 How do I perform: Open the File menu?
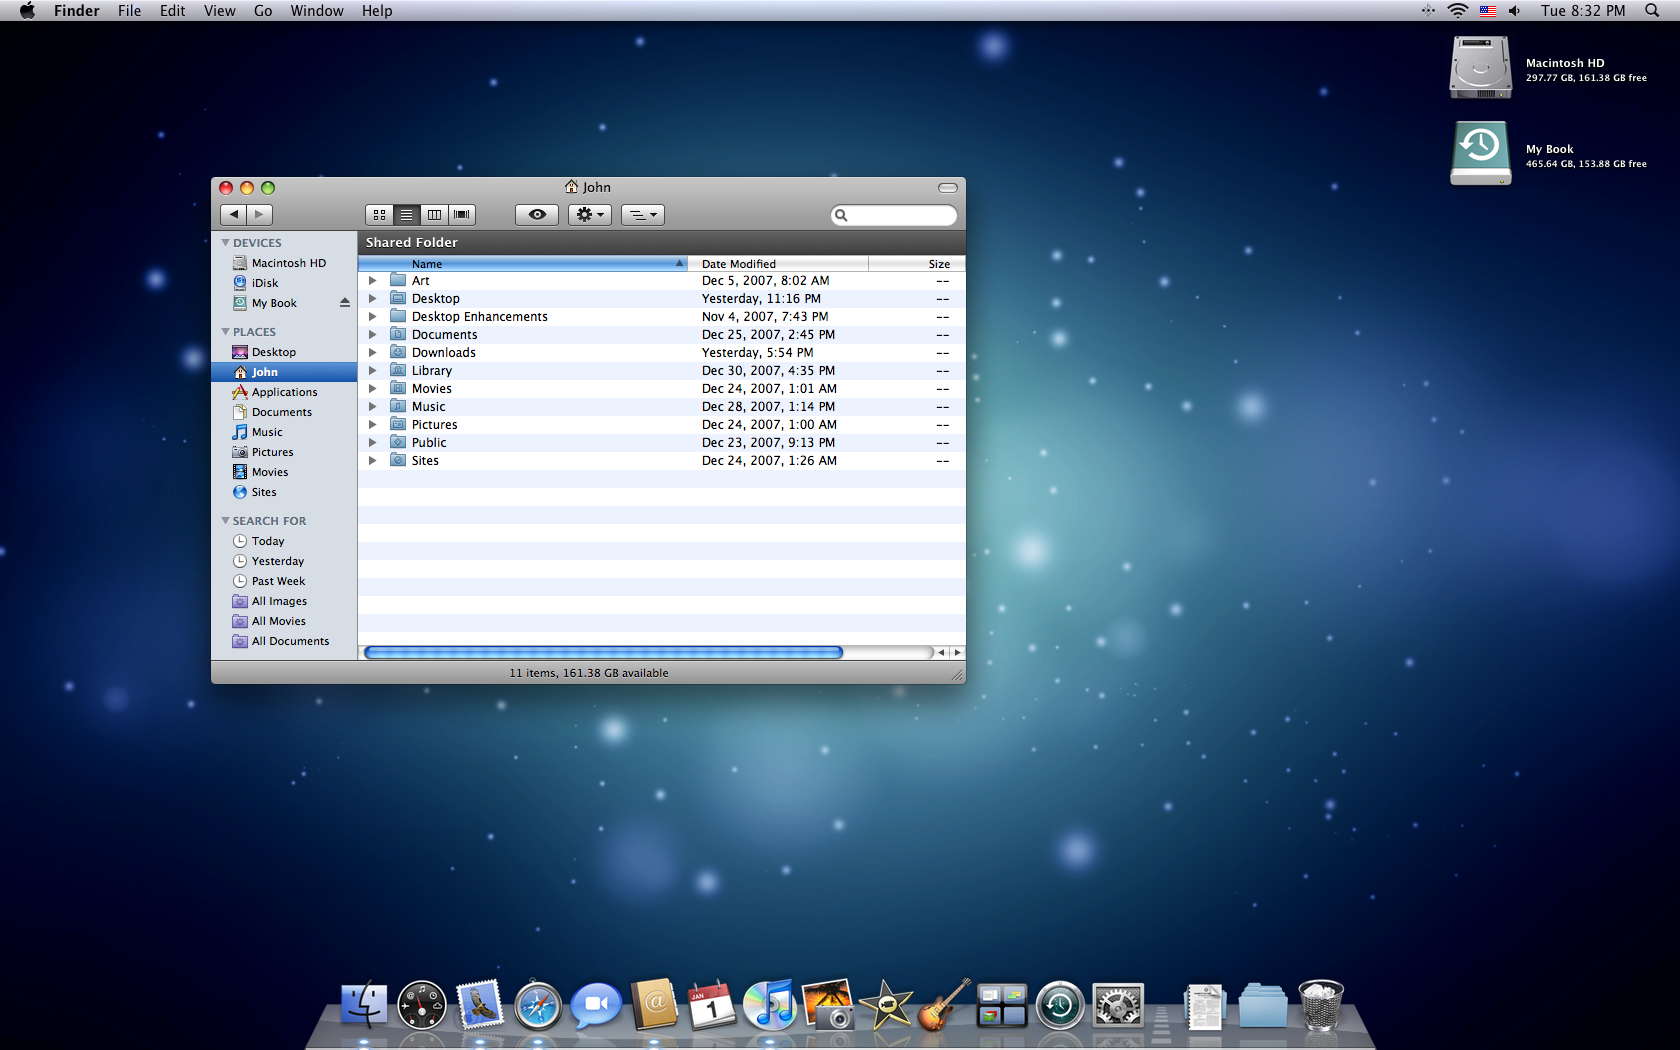pos(129,11)
